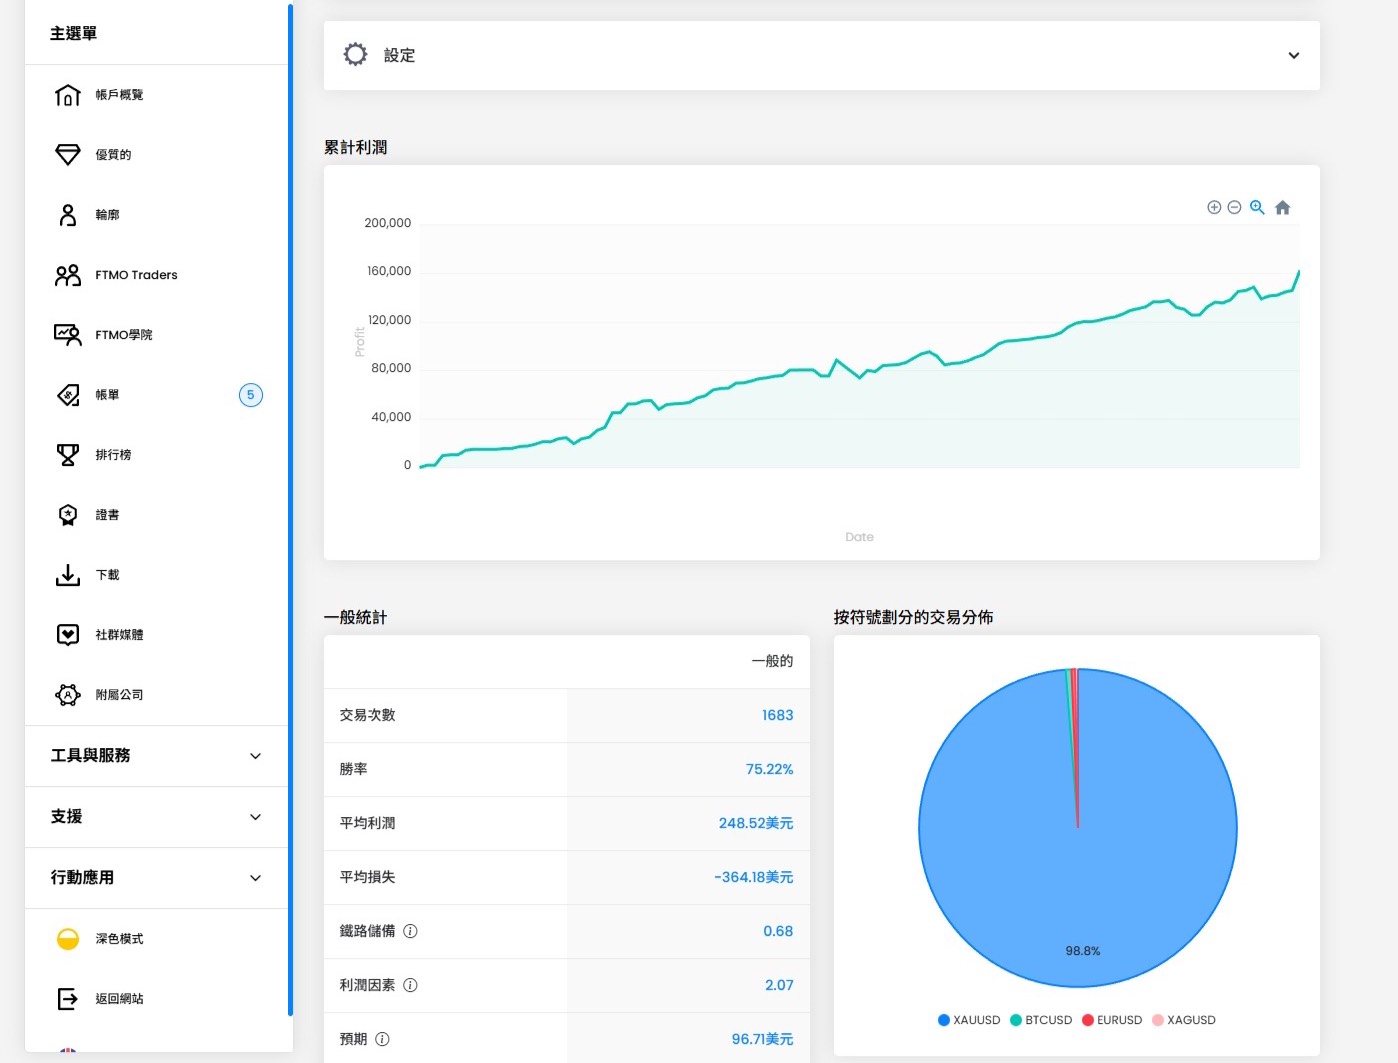Toggle 深色模式 dark mode
The height and width of the screenshot is (1063, 1398).
point(68,939)
